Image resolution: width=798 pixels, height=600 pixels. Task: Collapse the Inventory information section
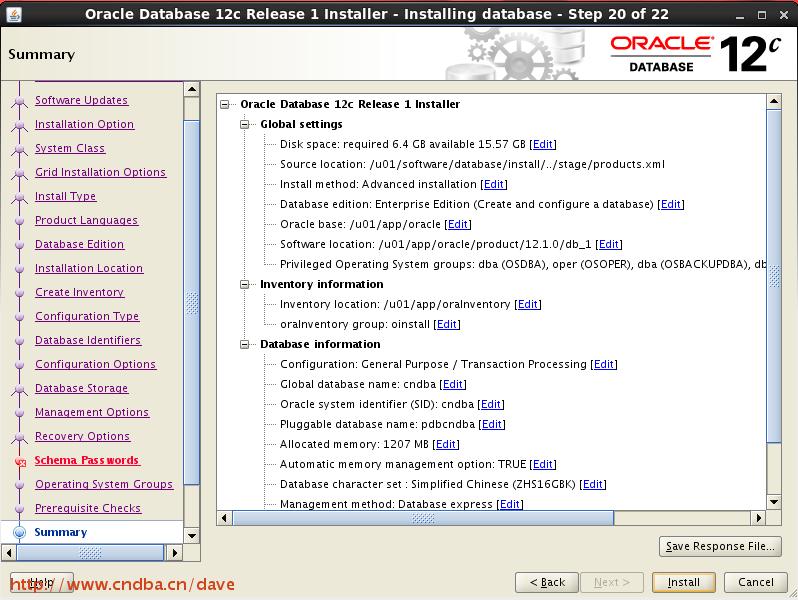click(x=244, y=284)
